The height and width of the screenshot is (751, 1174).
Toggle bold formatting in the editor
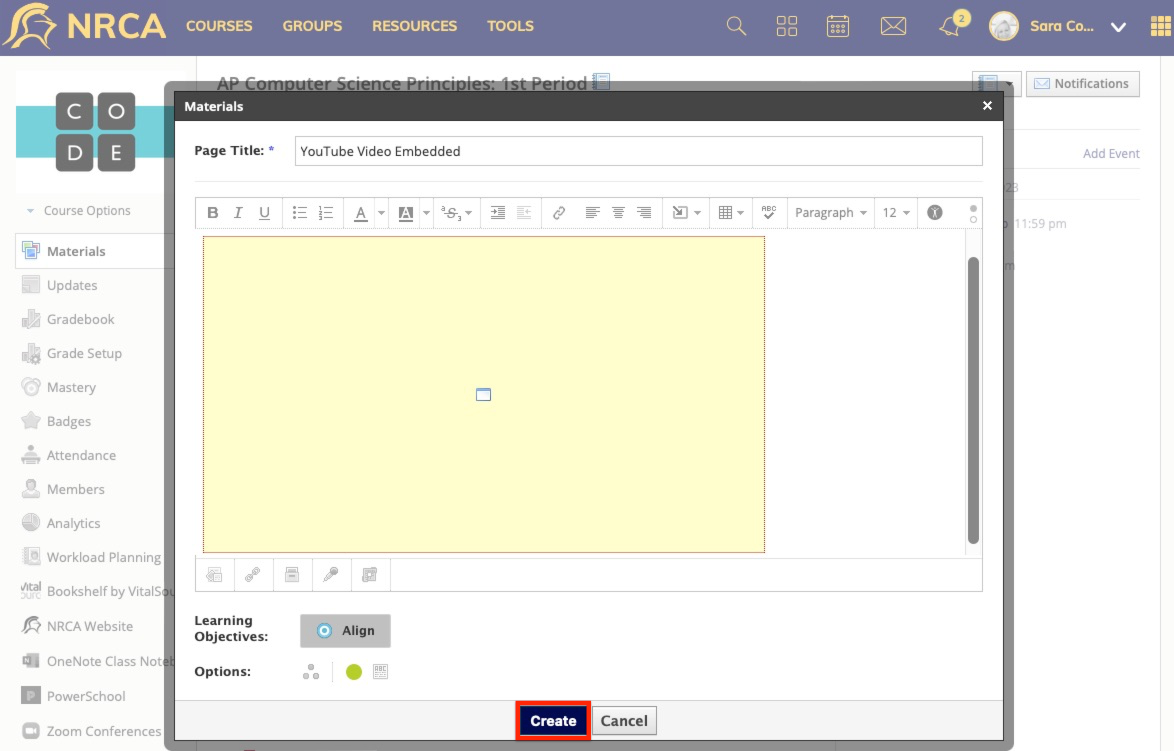(x=212, y=212)
